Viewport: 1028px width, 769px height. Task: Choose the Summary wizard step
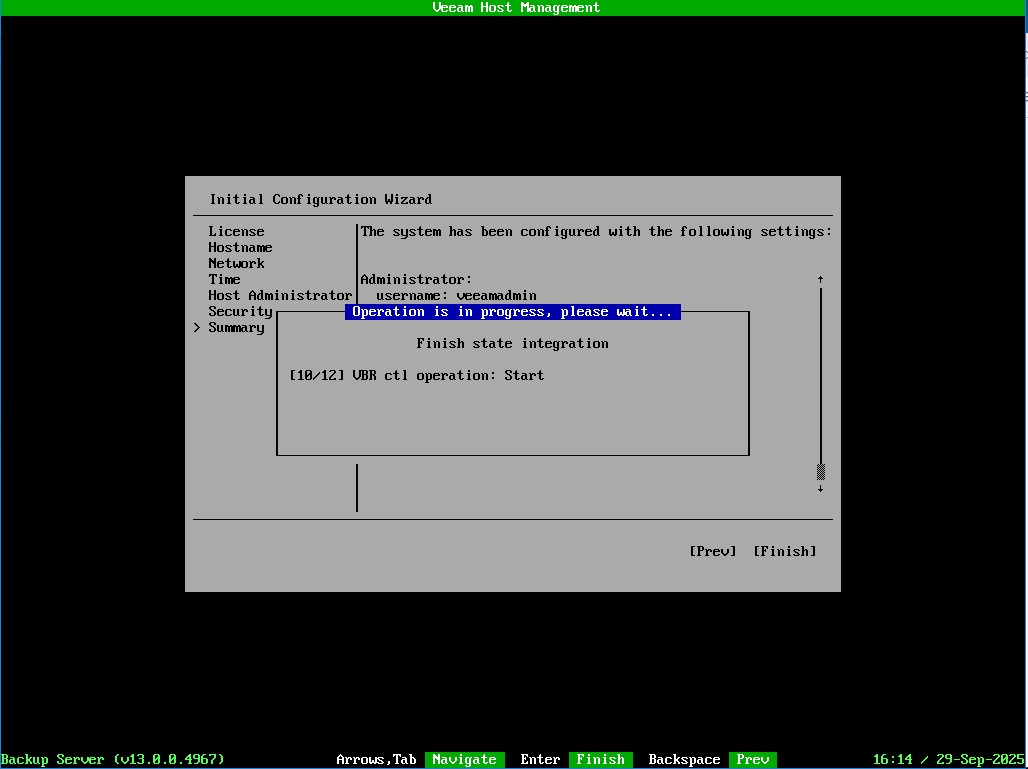[x=236, y=328]
